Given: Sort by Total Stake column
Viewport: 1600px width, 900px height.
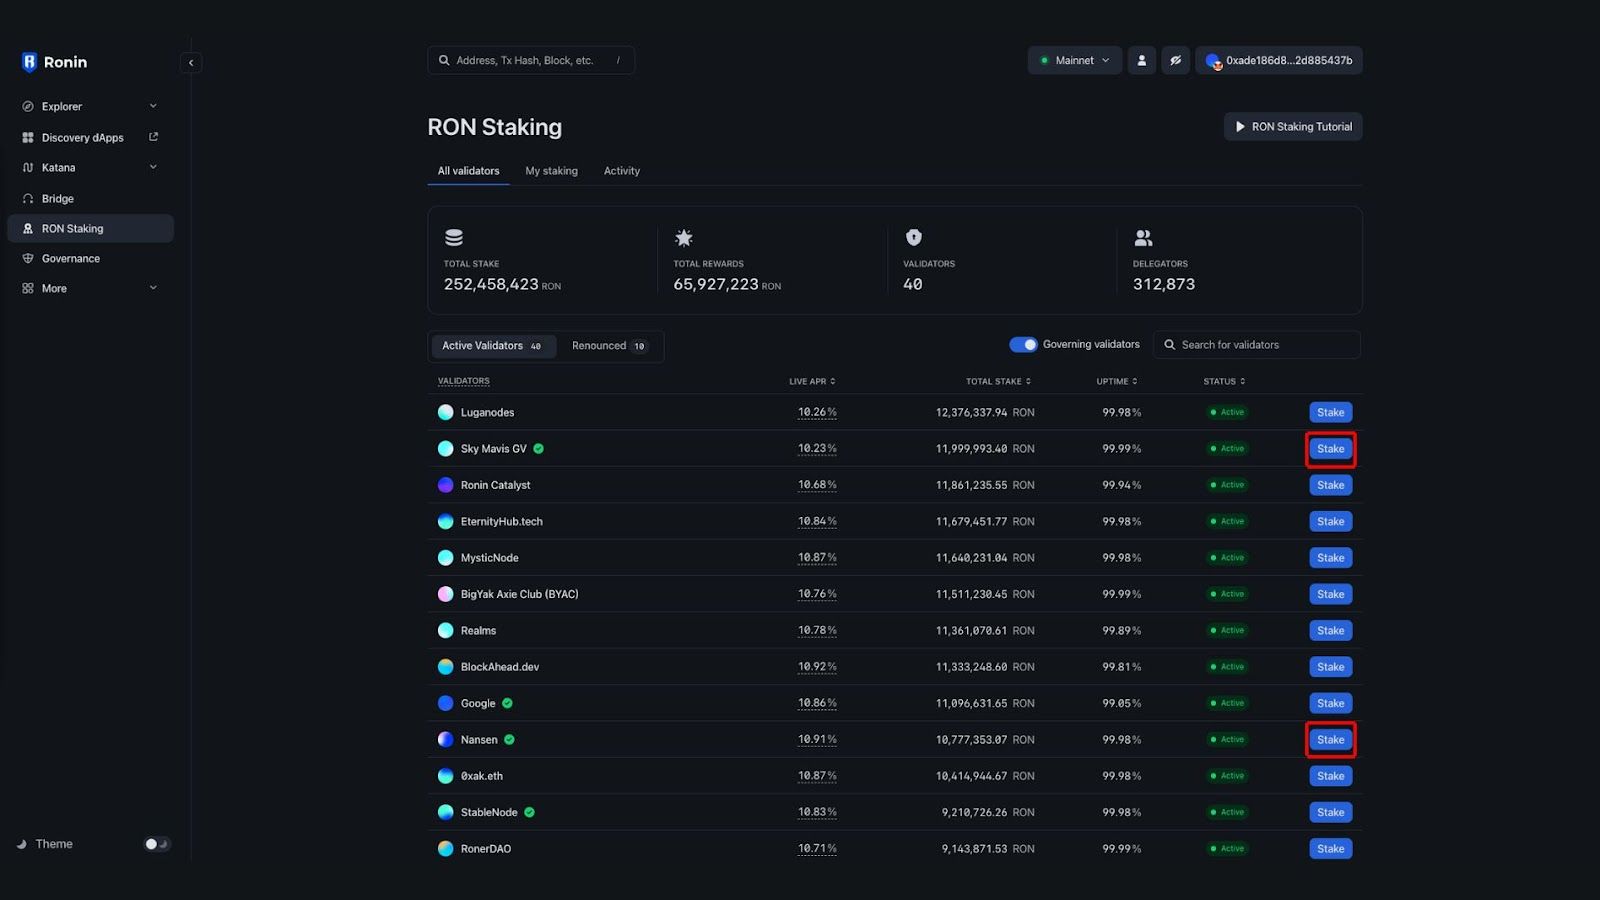Looking at the screenshot, I should [x=998, y=381].
